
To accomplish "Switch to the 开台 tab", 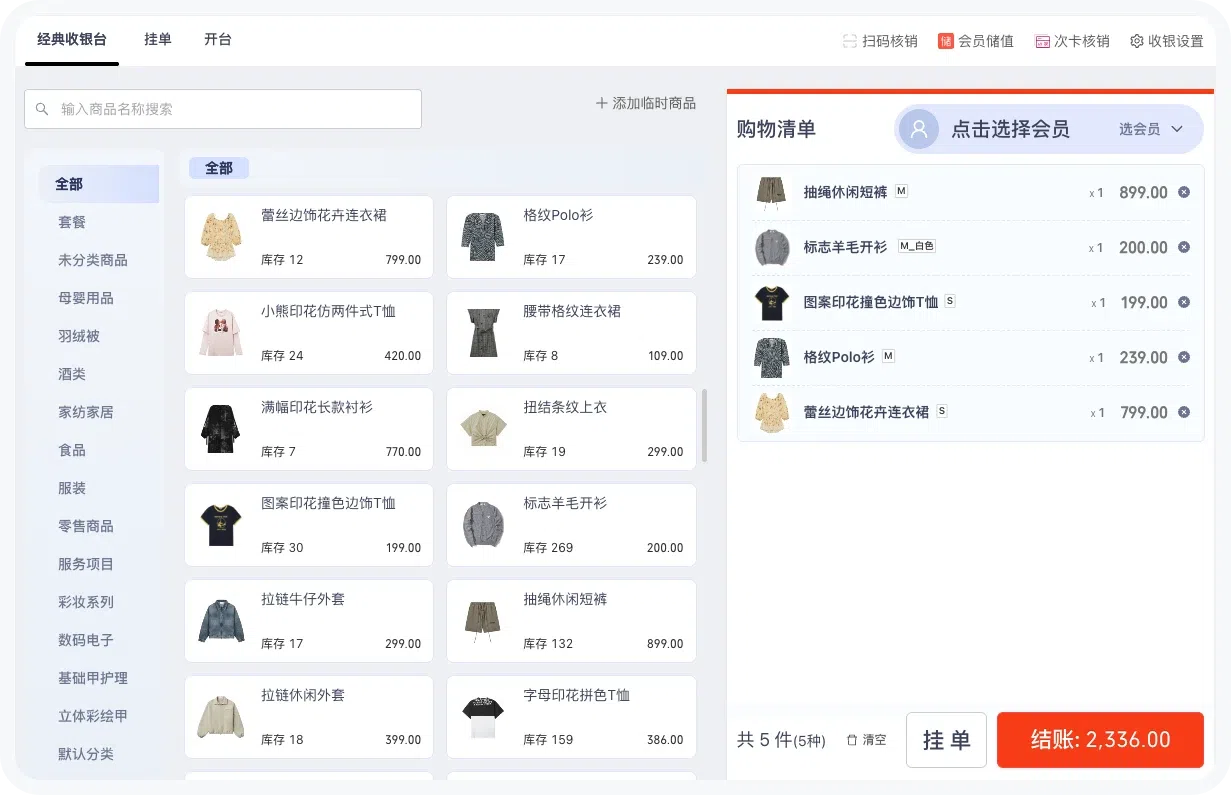I will click(x=218, y=40).
